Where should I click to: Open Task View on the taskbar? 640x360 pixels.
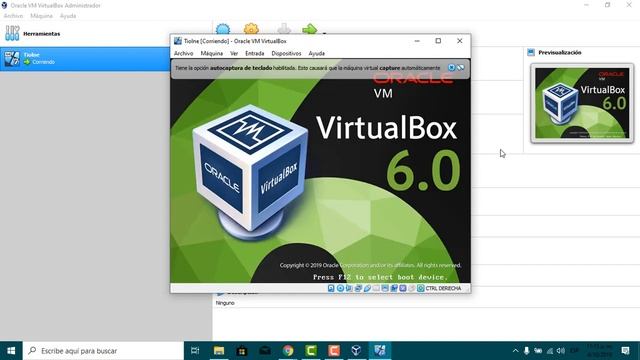click(x=195, y=351)
